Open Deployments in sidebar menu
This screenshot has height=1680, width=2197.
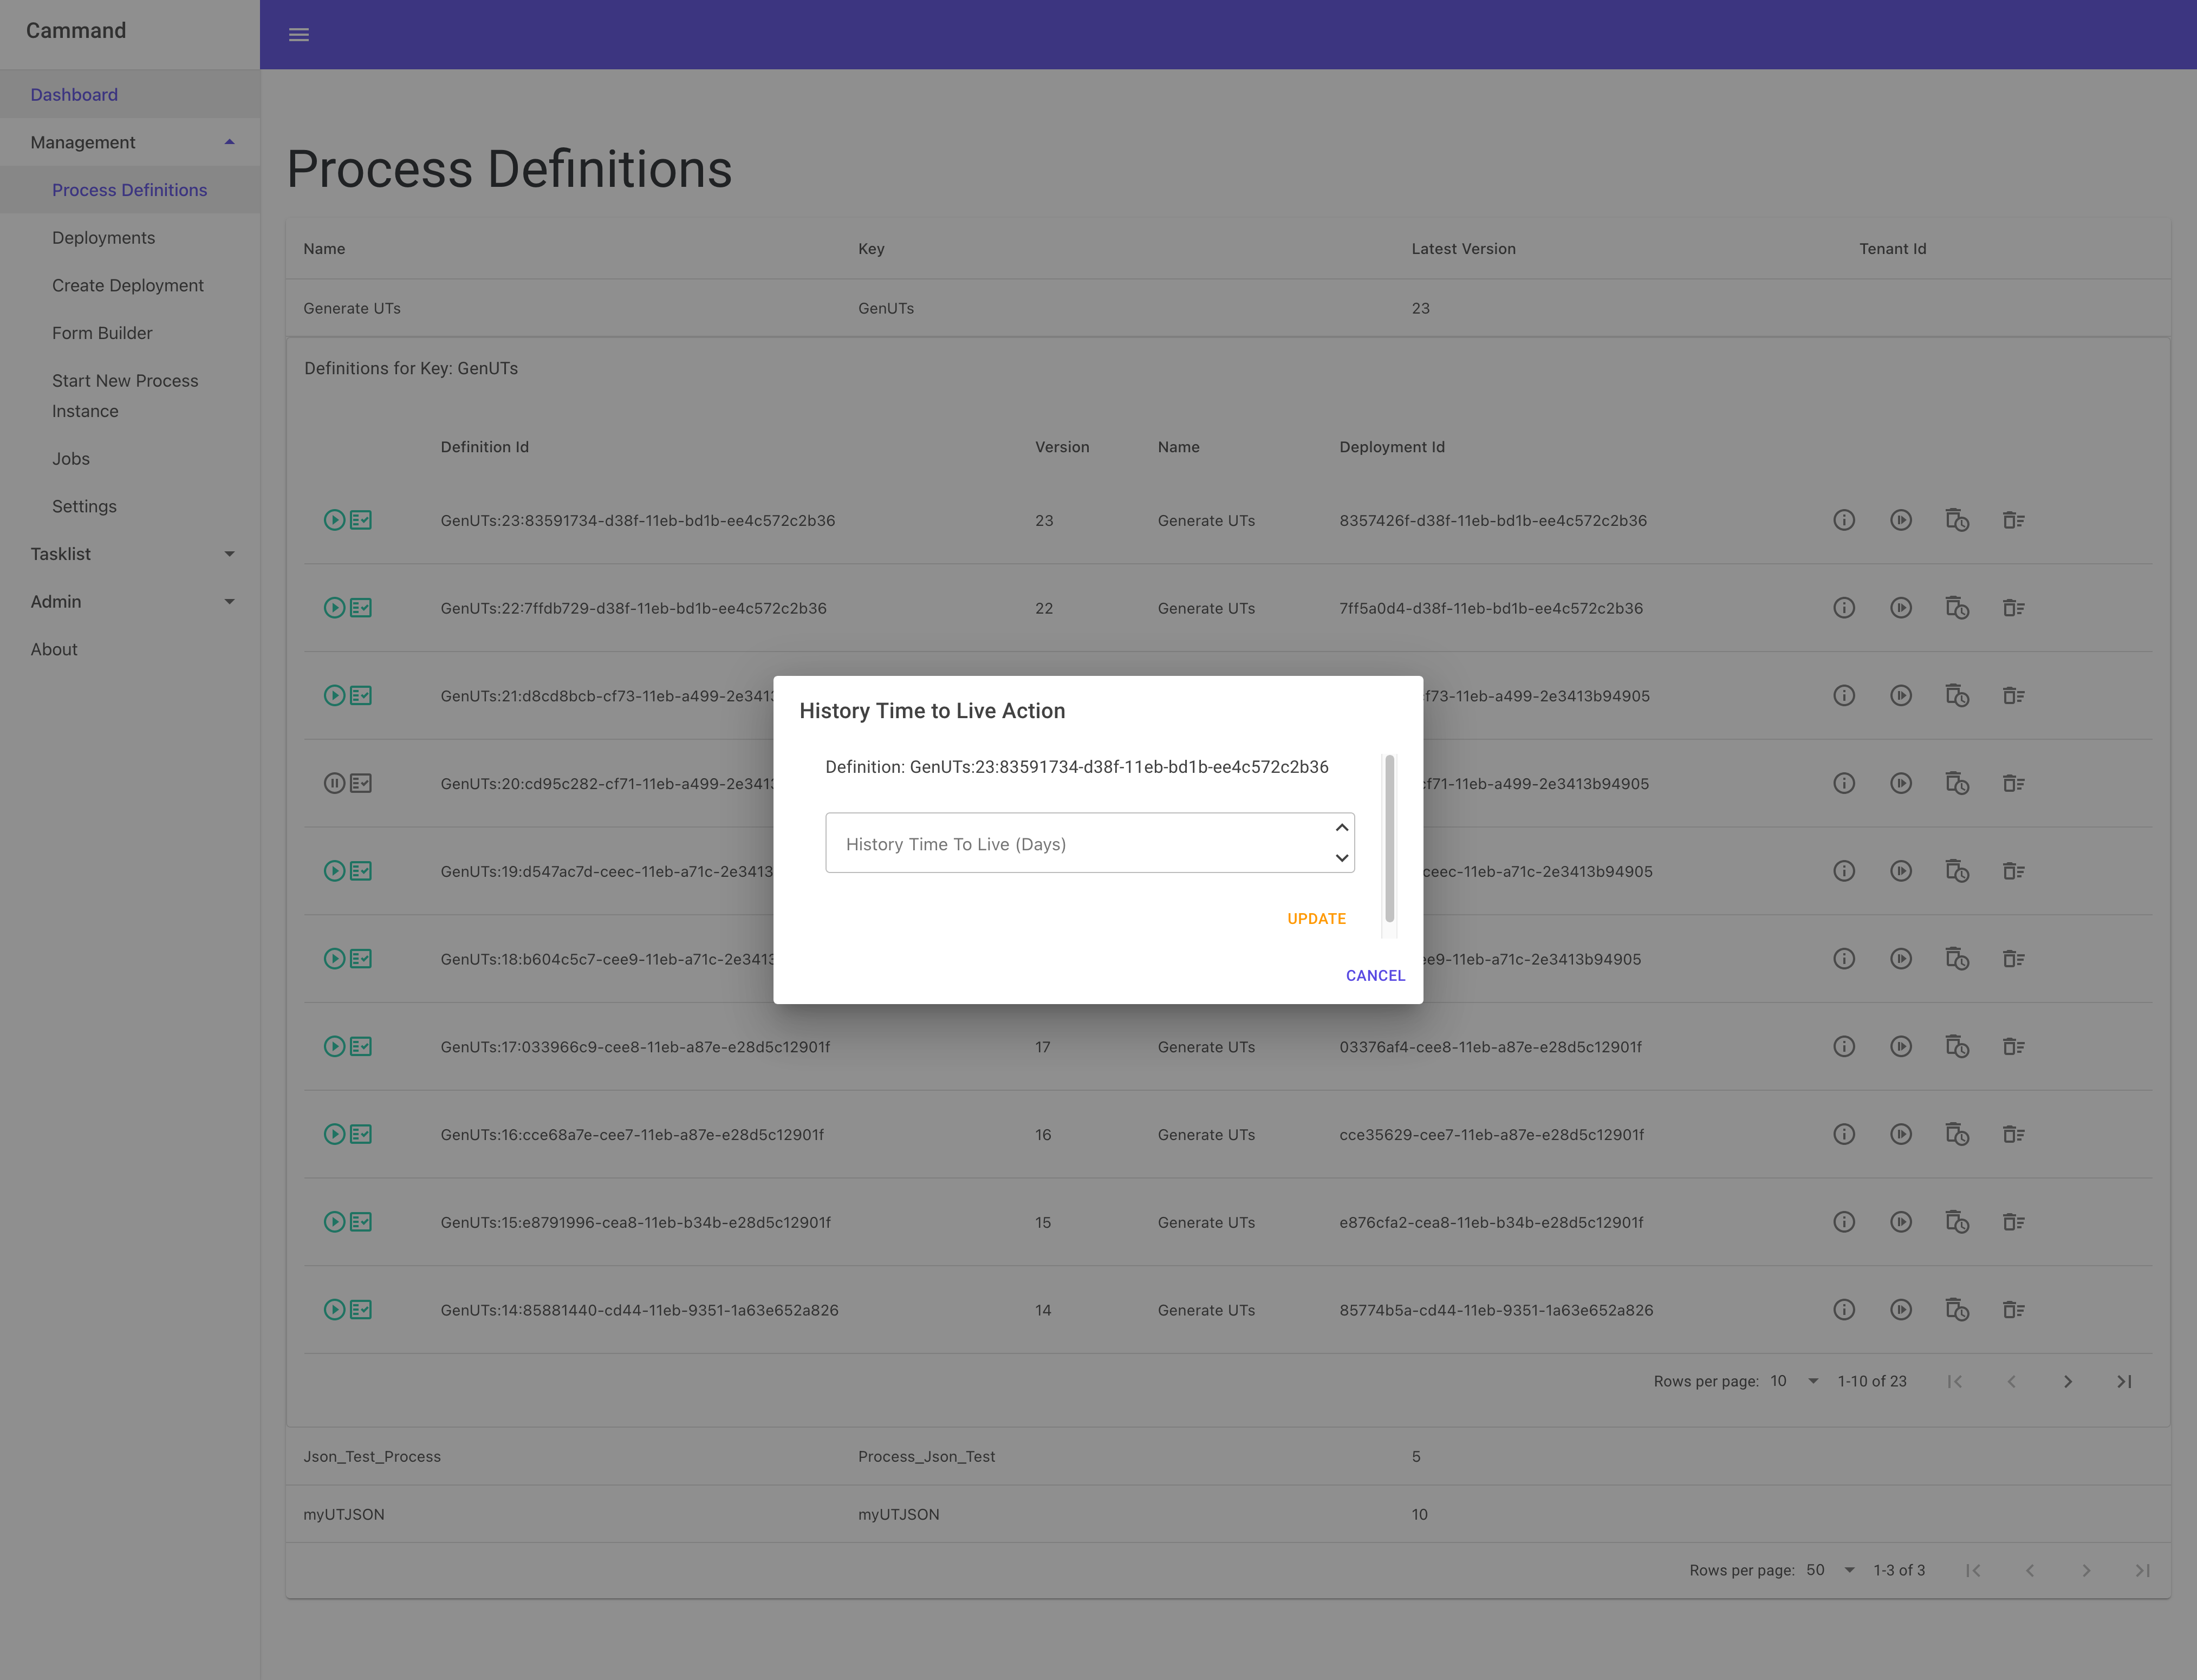104,238
